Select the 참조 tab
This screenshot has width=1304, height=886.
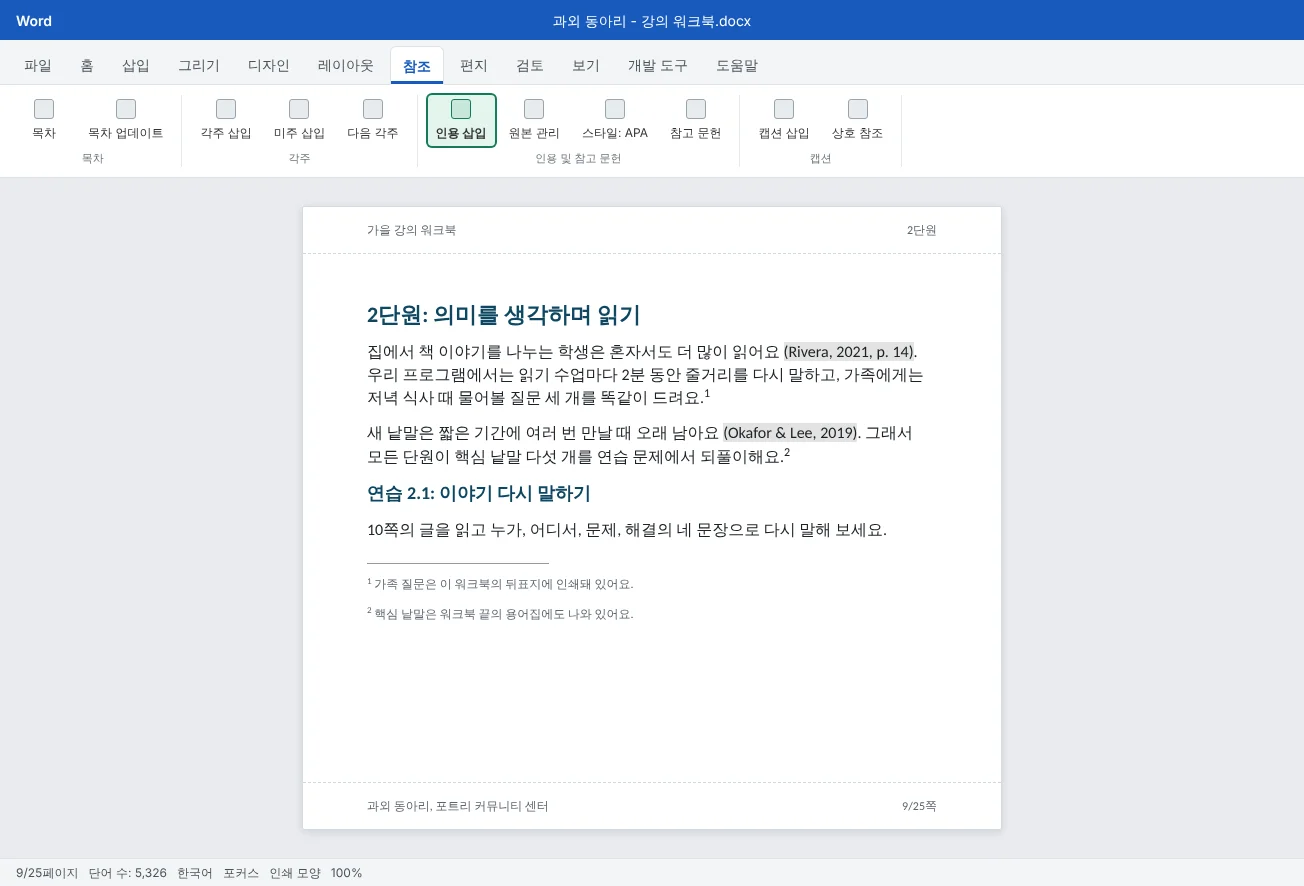coord(417,66)
